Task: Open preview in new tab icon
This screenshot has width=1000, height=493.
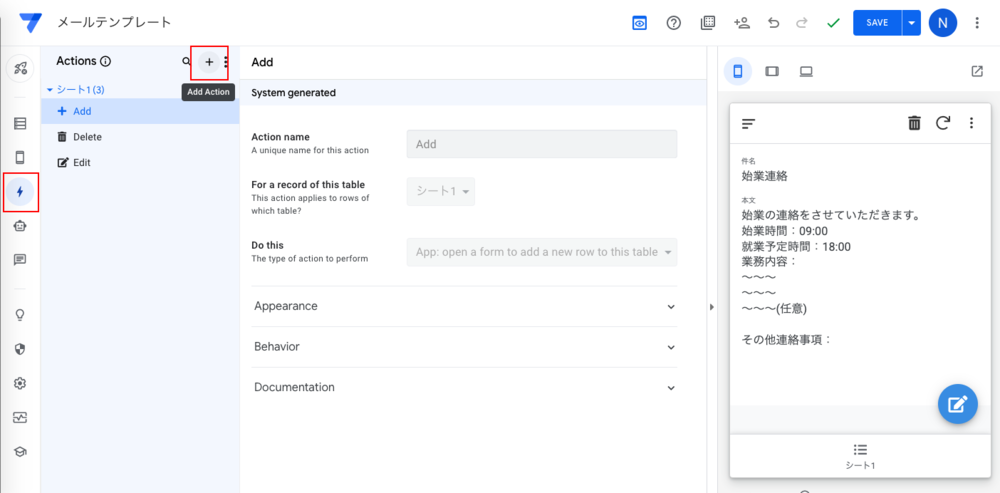Action: click(977, 71)
